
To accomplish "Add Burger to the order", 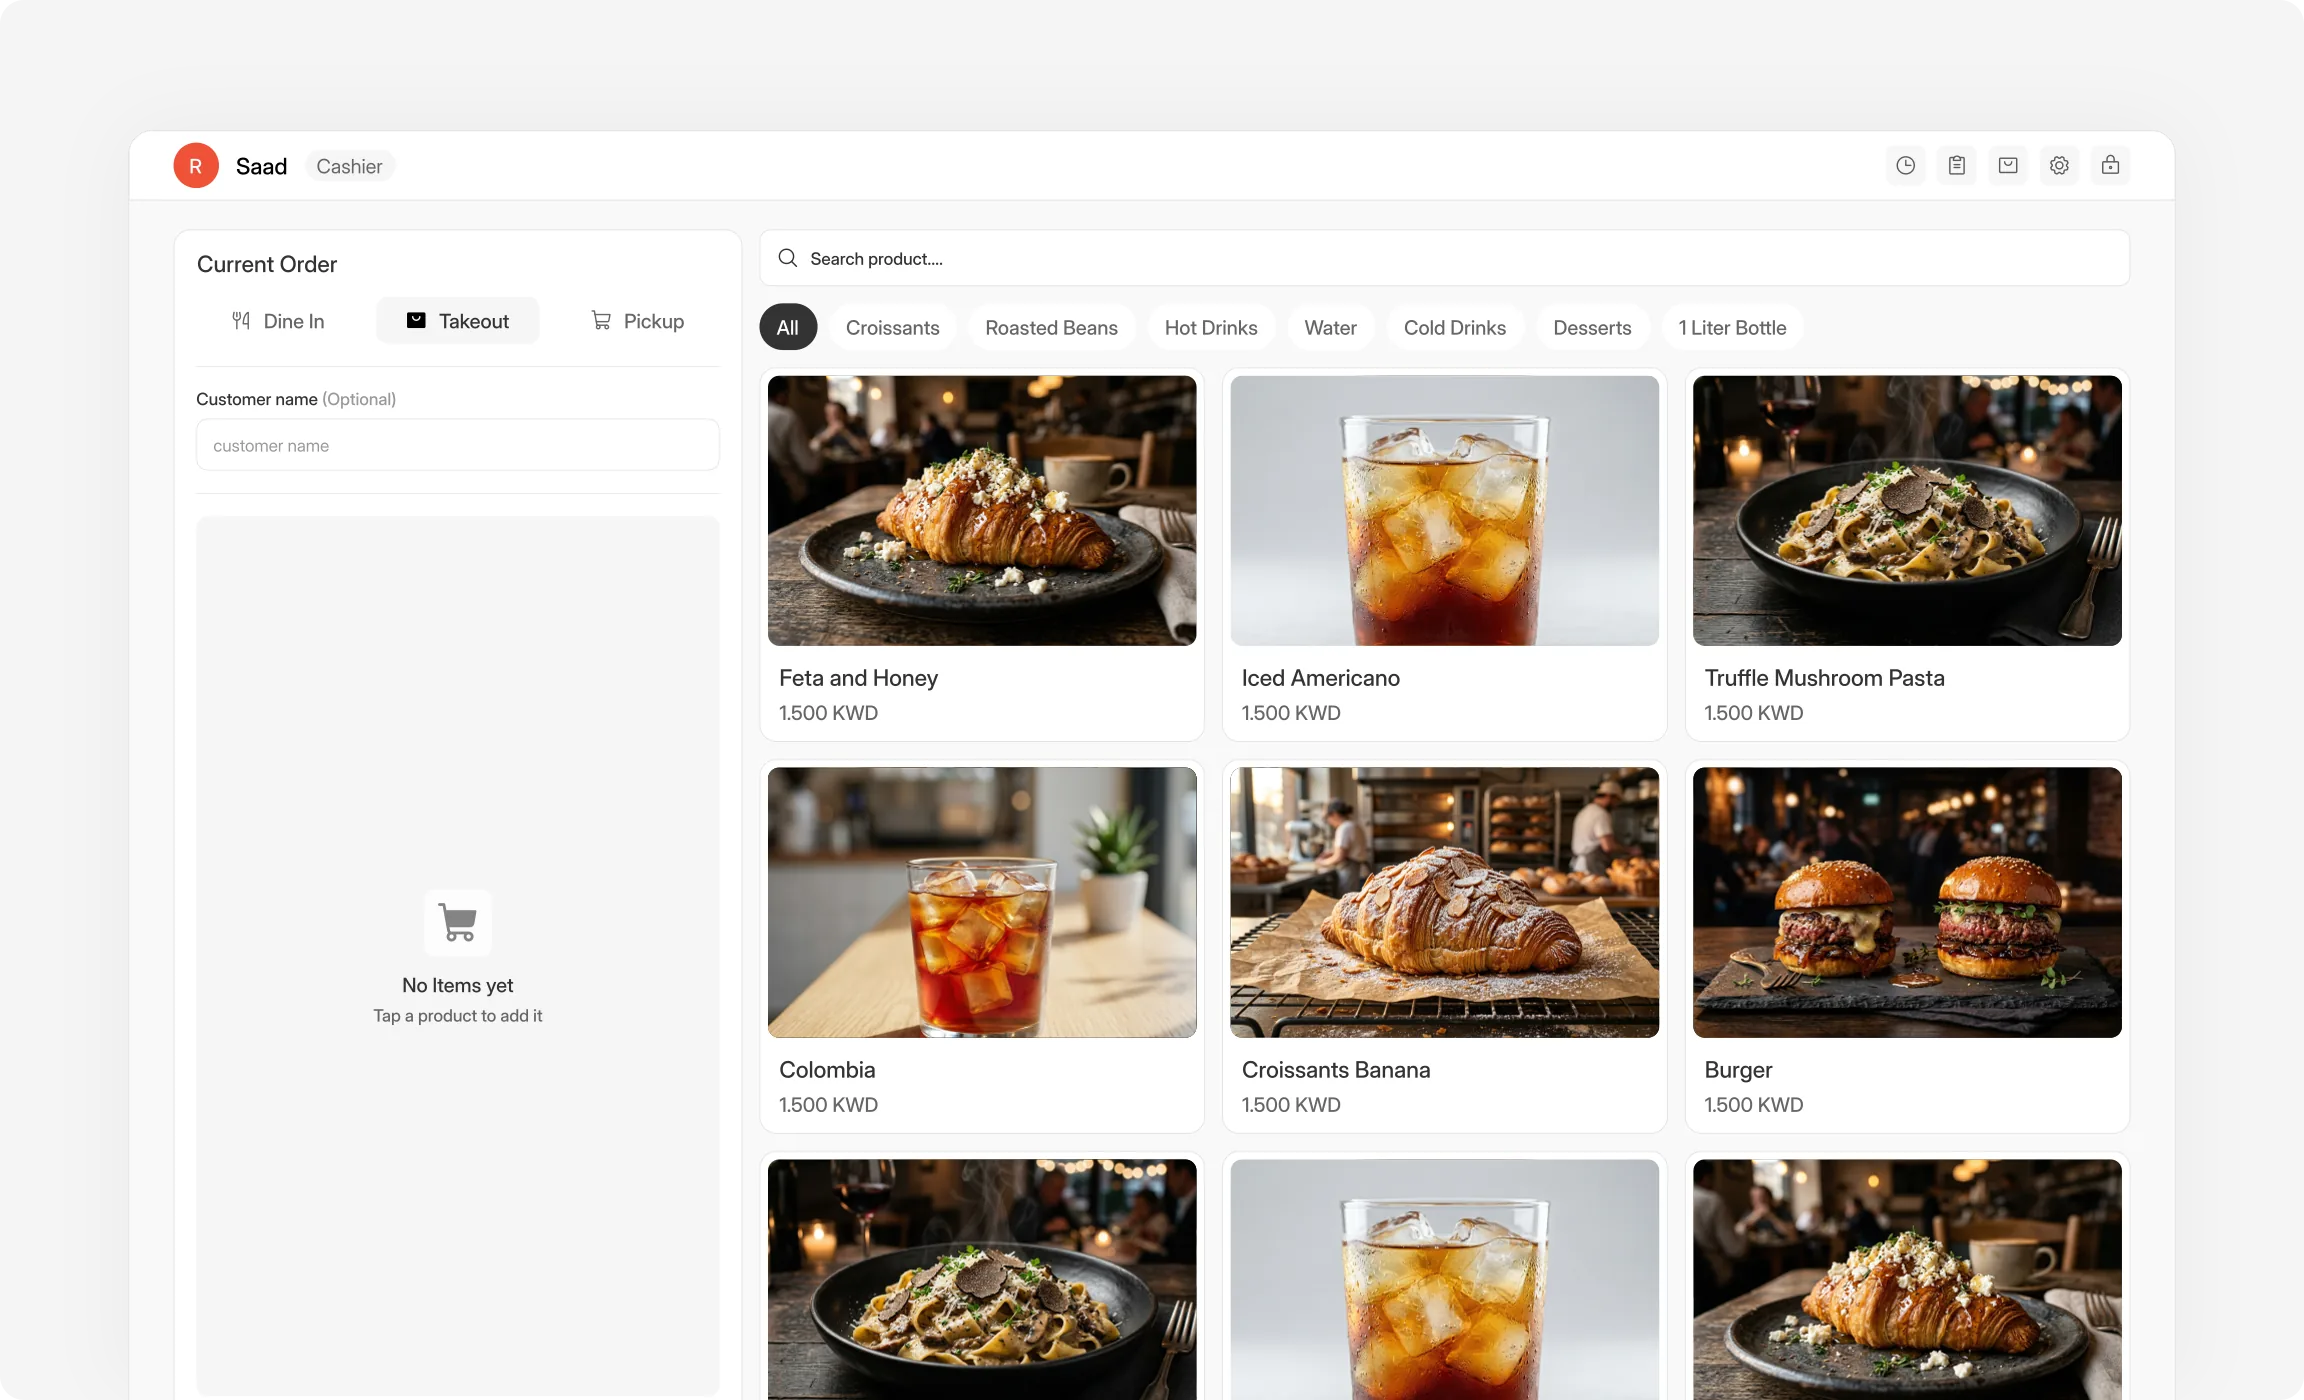I will [1907, 947].
